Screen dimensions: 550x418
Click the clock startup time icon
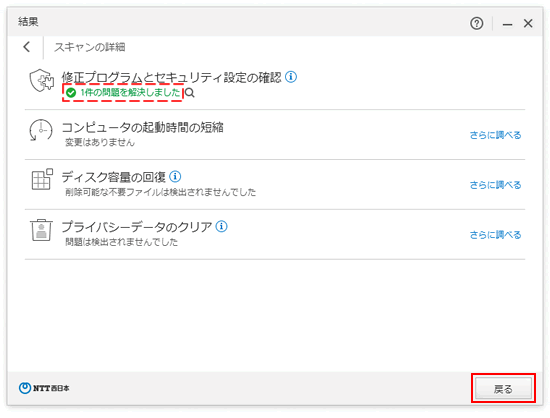click(41, 130)
